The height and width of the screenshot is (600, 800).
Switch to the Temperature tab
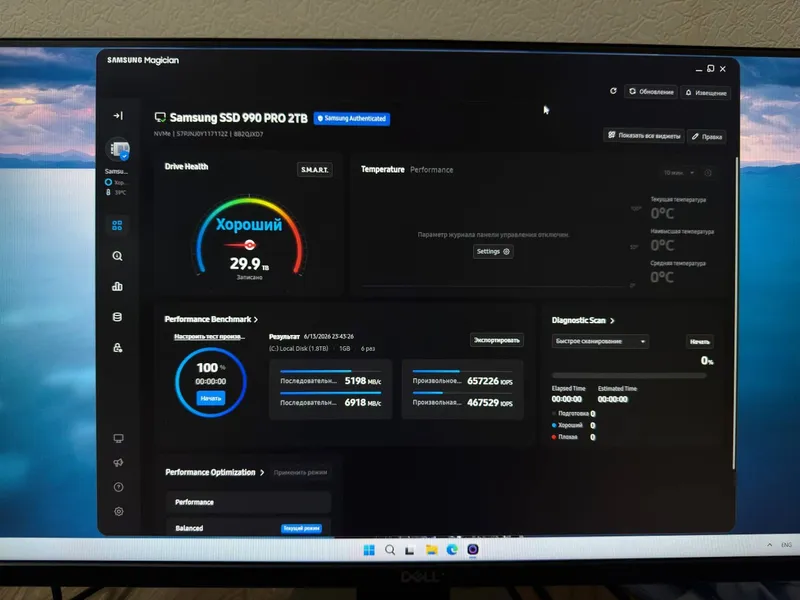pos(383,169)
